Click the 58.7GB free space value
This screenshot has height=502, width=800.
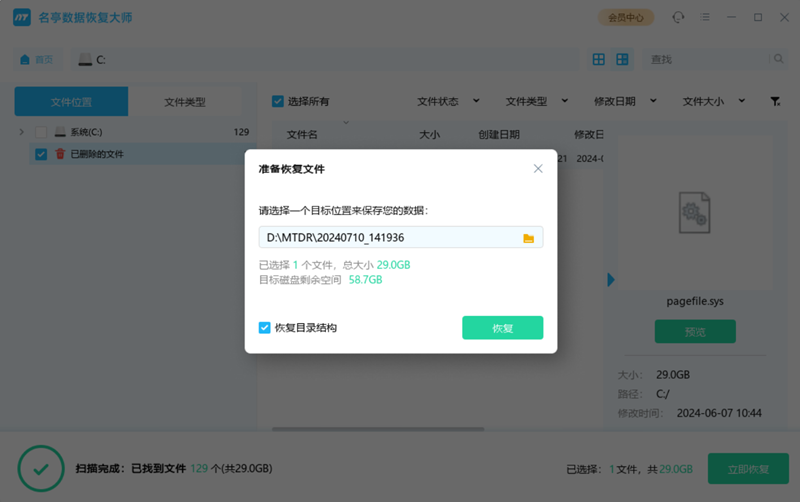[365, 280]
